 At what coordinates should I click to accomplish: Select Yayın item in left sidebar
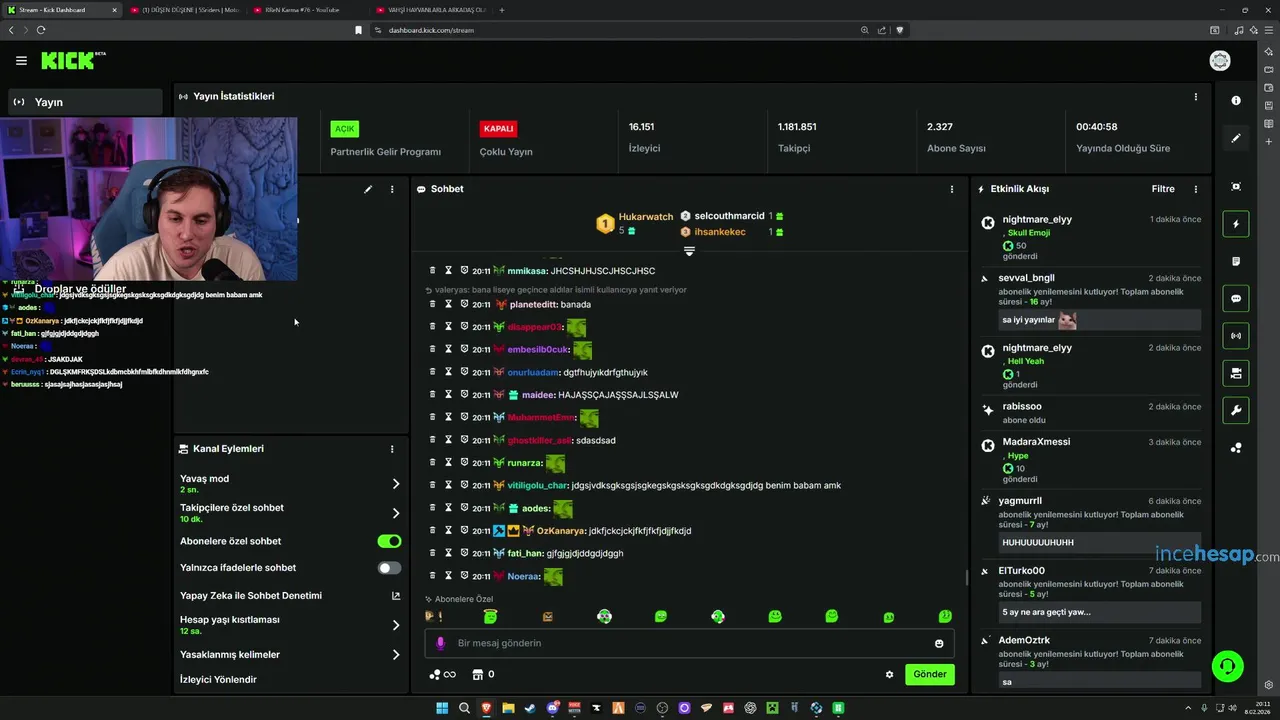coord(85,102)
